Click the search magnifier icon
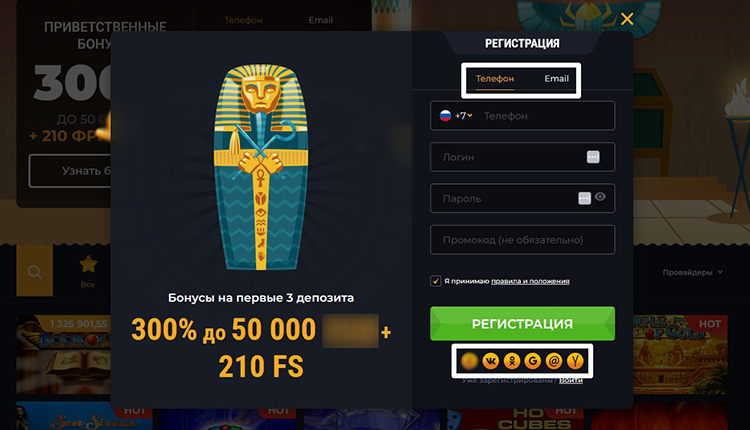 34,272
